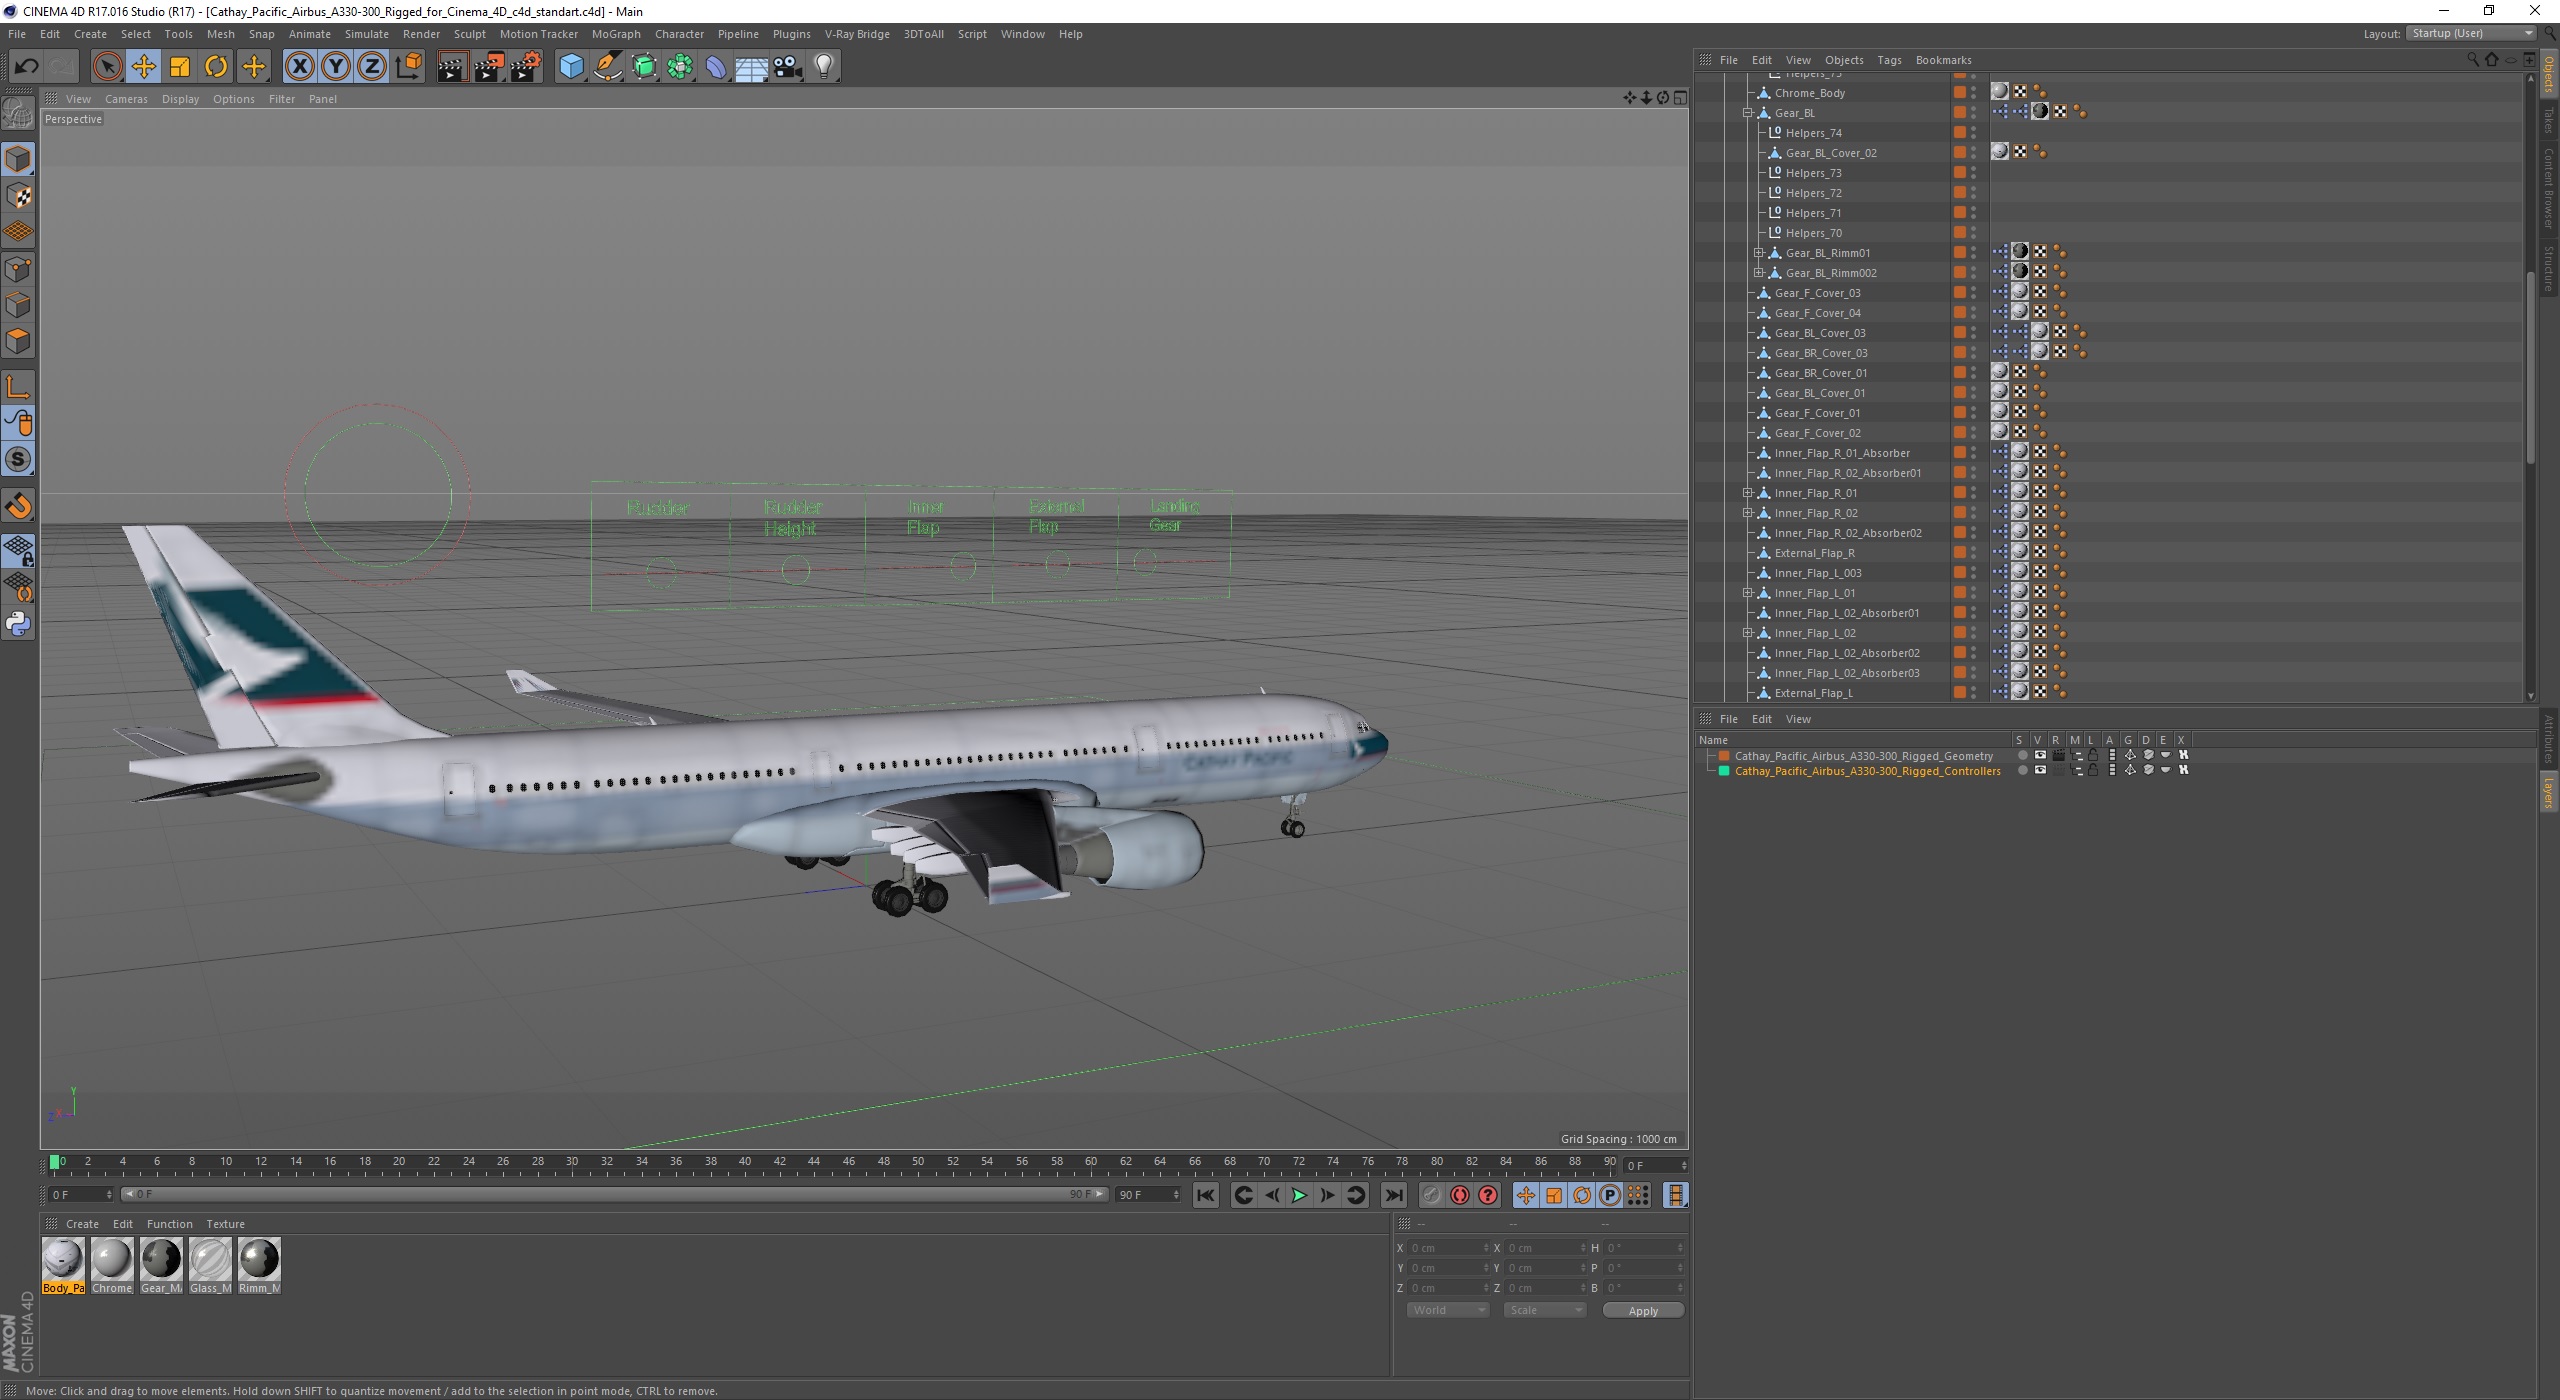Select the Rotate tool icon
The image size is (2560, 1400).
pyautogui.click(x=216, y=67)
